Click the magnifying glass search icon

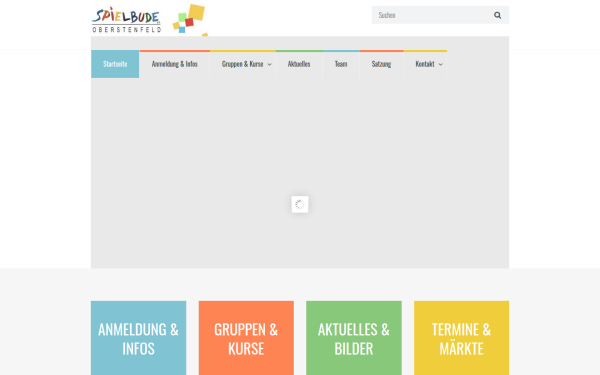497,15
